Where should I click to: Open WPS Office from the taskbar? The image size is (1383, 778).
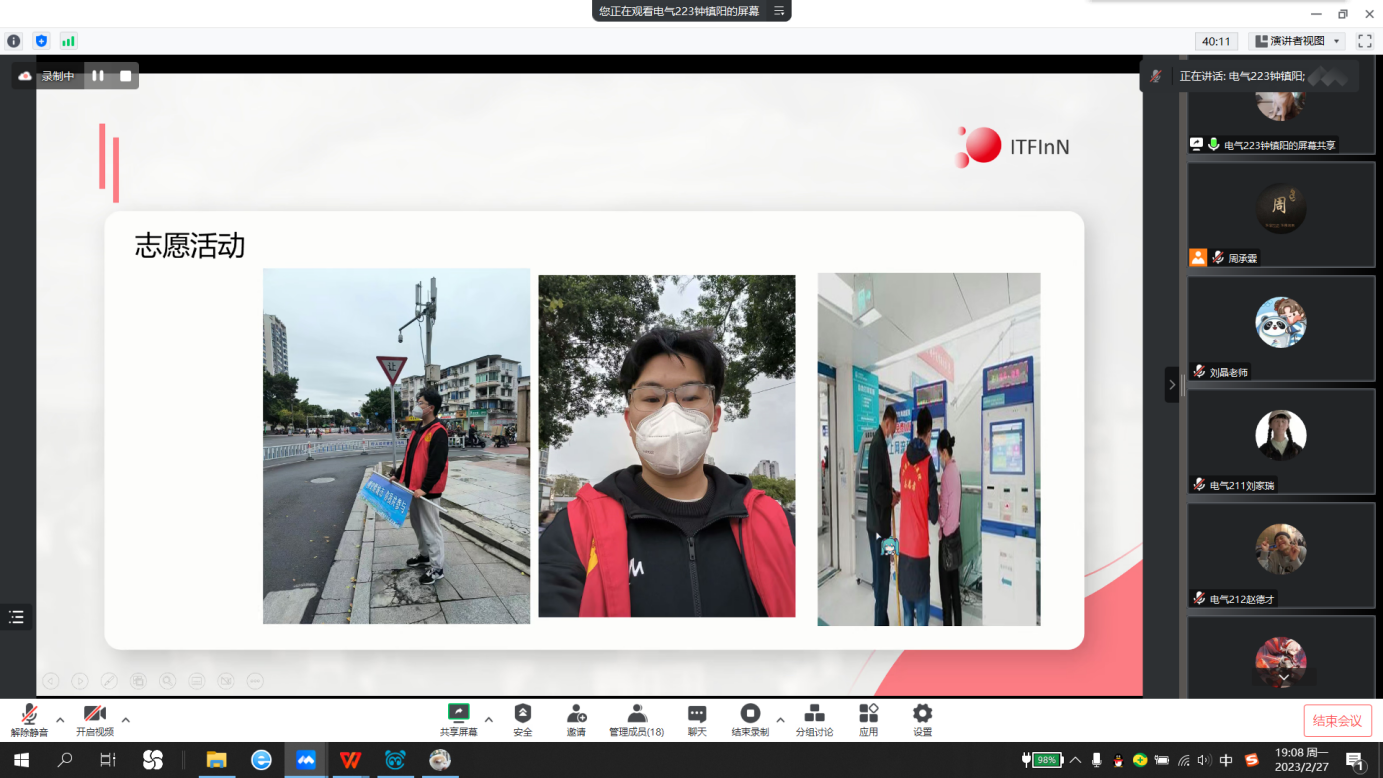[x=350, y=760]
